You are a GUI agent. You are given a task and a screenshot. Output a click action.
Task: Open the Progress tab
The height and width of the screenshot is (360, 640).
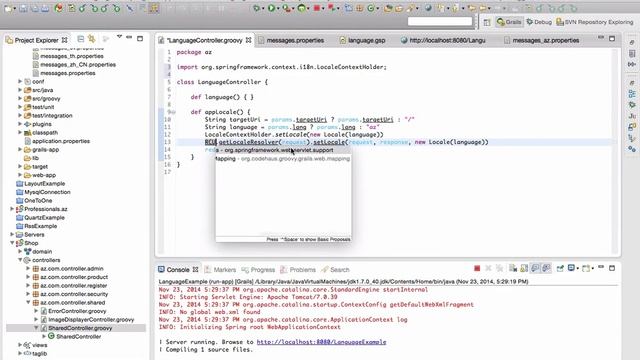click(258, 270)
